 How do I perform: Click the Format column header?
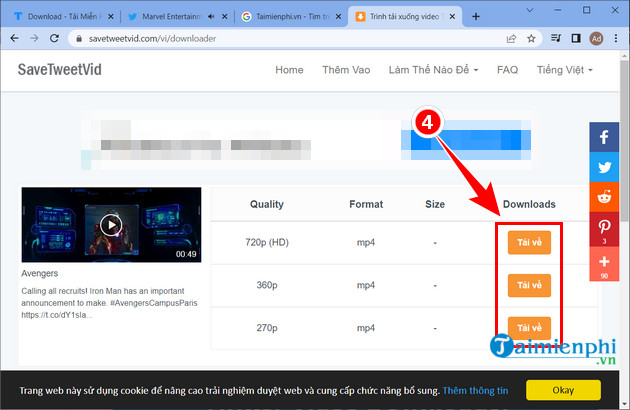366,204
